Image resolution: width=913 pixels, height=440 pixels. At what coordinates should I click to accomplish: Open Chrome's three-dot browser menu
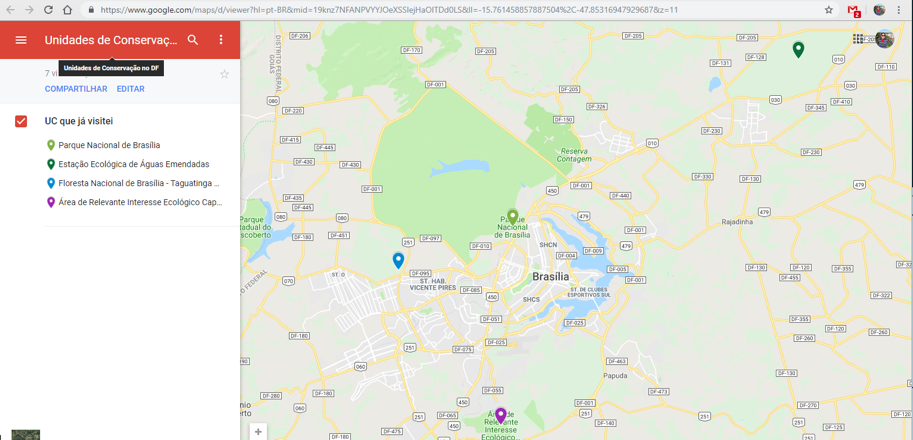click(899, 10)
